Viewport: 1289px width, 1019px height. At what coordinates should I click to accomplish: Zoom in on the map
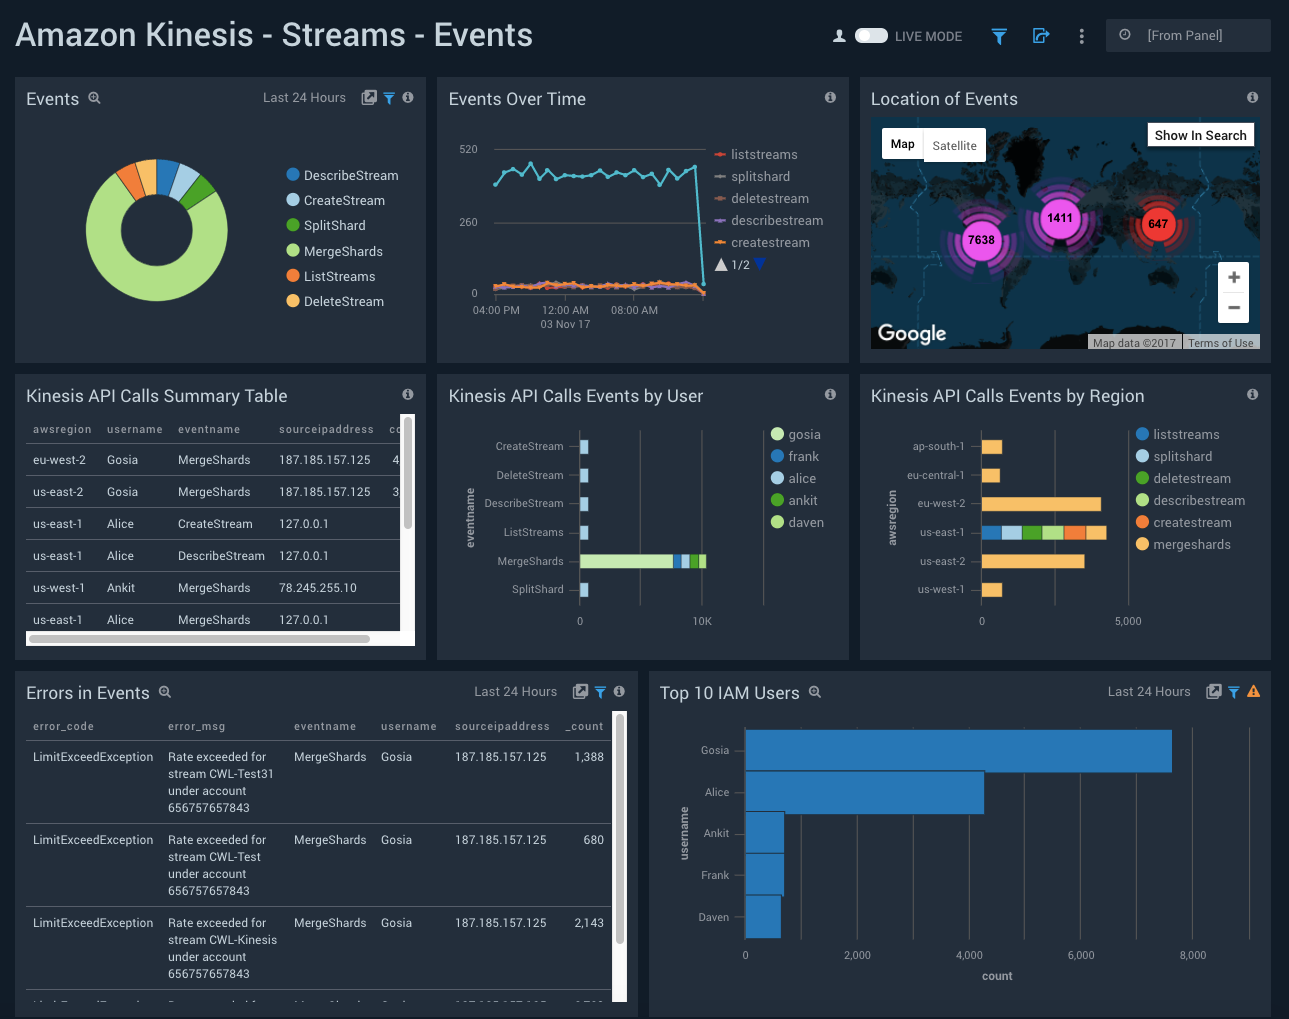click(1233, 277)
